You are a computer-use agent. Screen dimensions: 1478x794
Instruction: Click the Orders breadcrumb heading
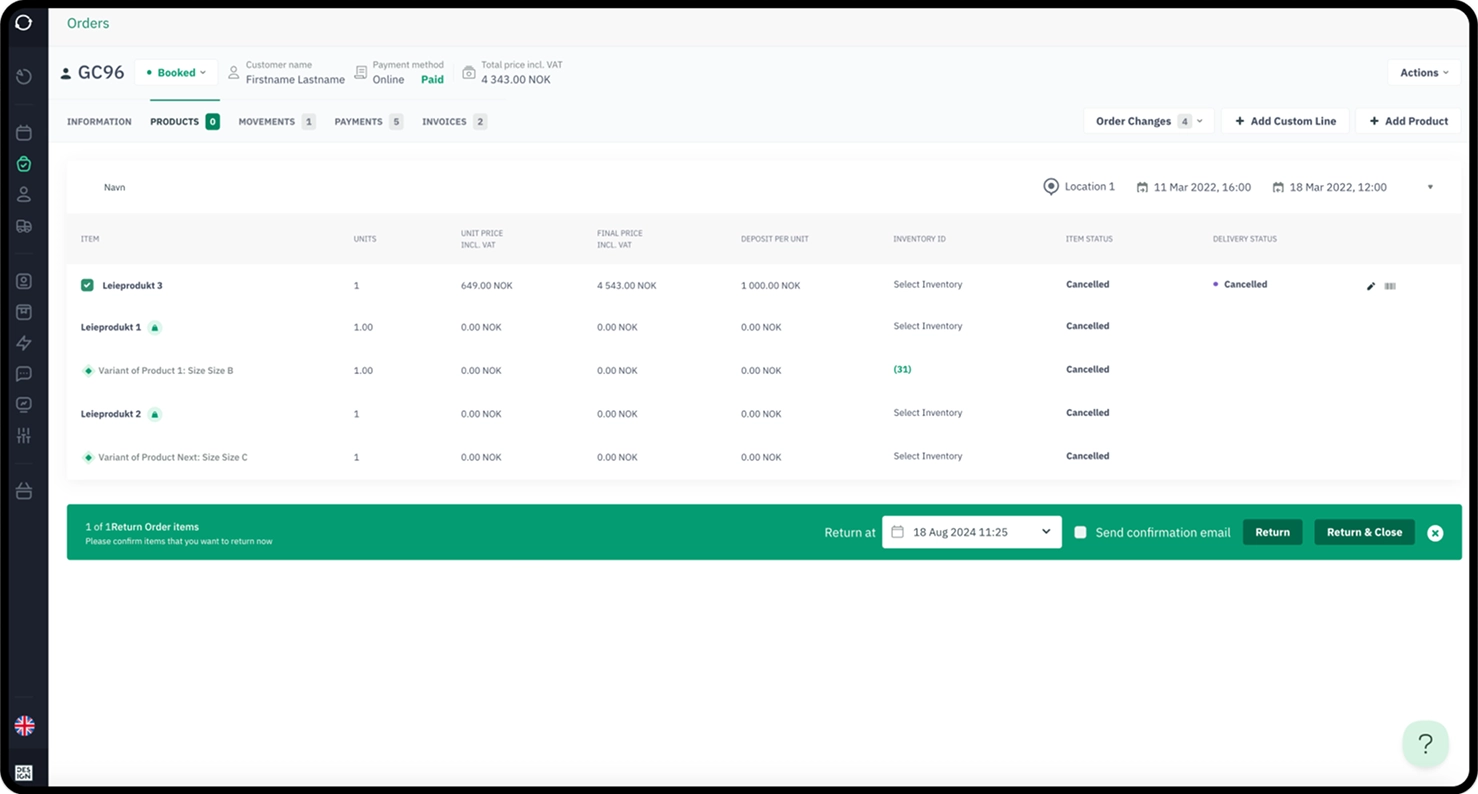pos(88,23)
